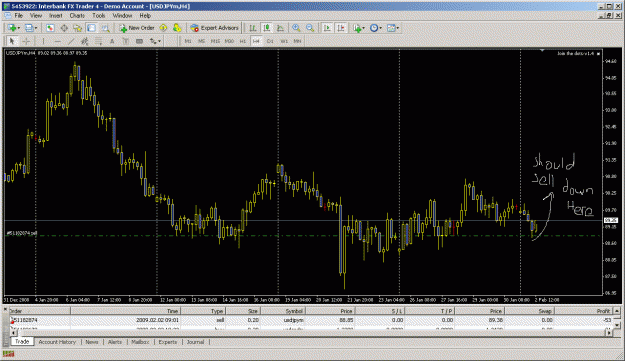Click the New Order button
The height and width of the screenshot is (361, 625).
[137, 28]
